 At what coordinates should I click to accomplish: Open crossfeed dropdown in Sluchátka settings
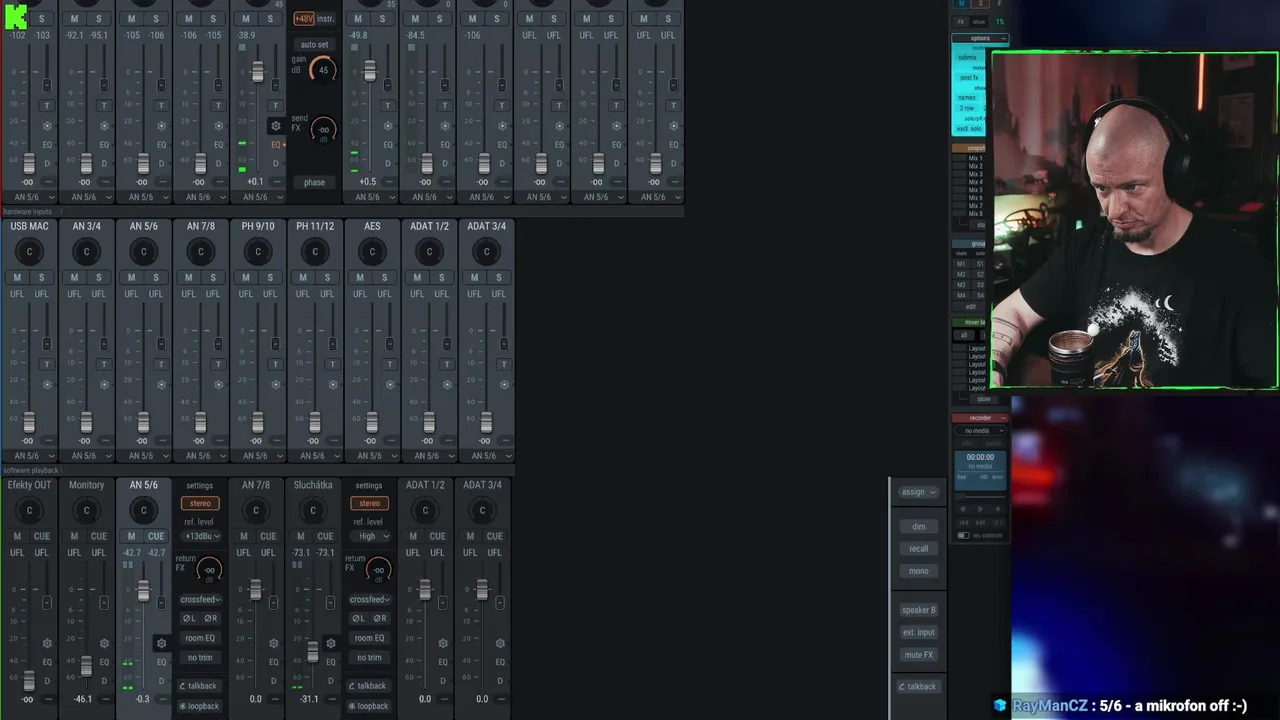click(x=369, y=600)
